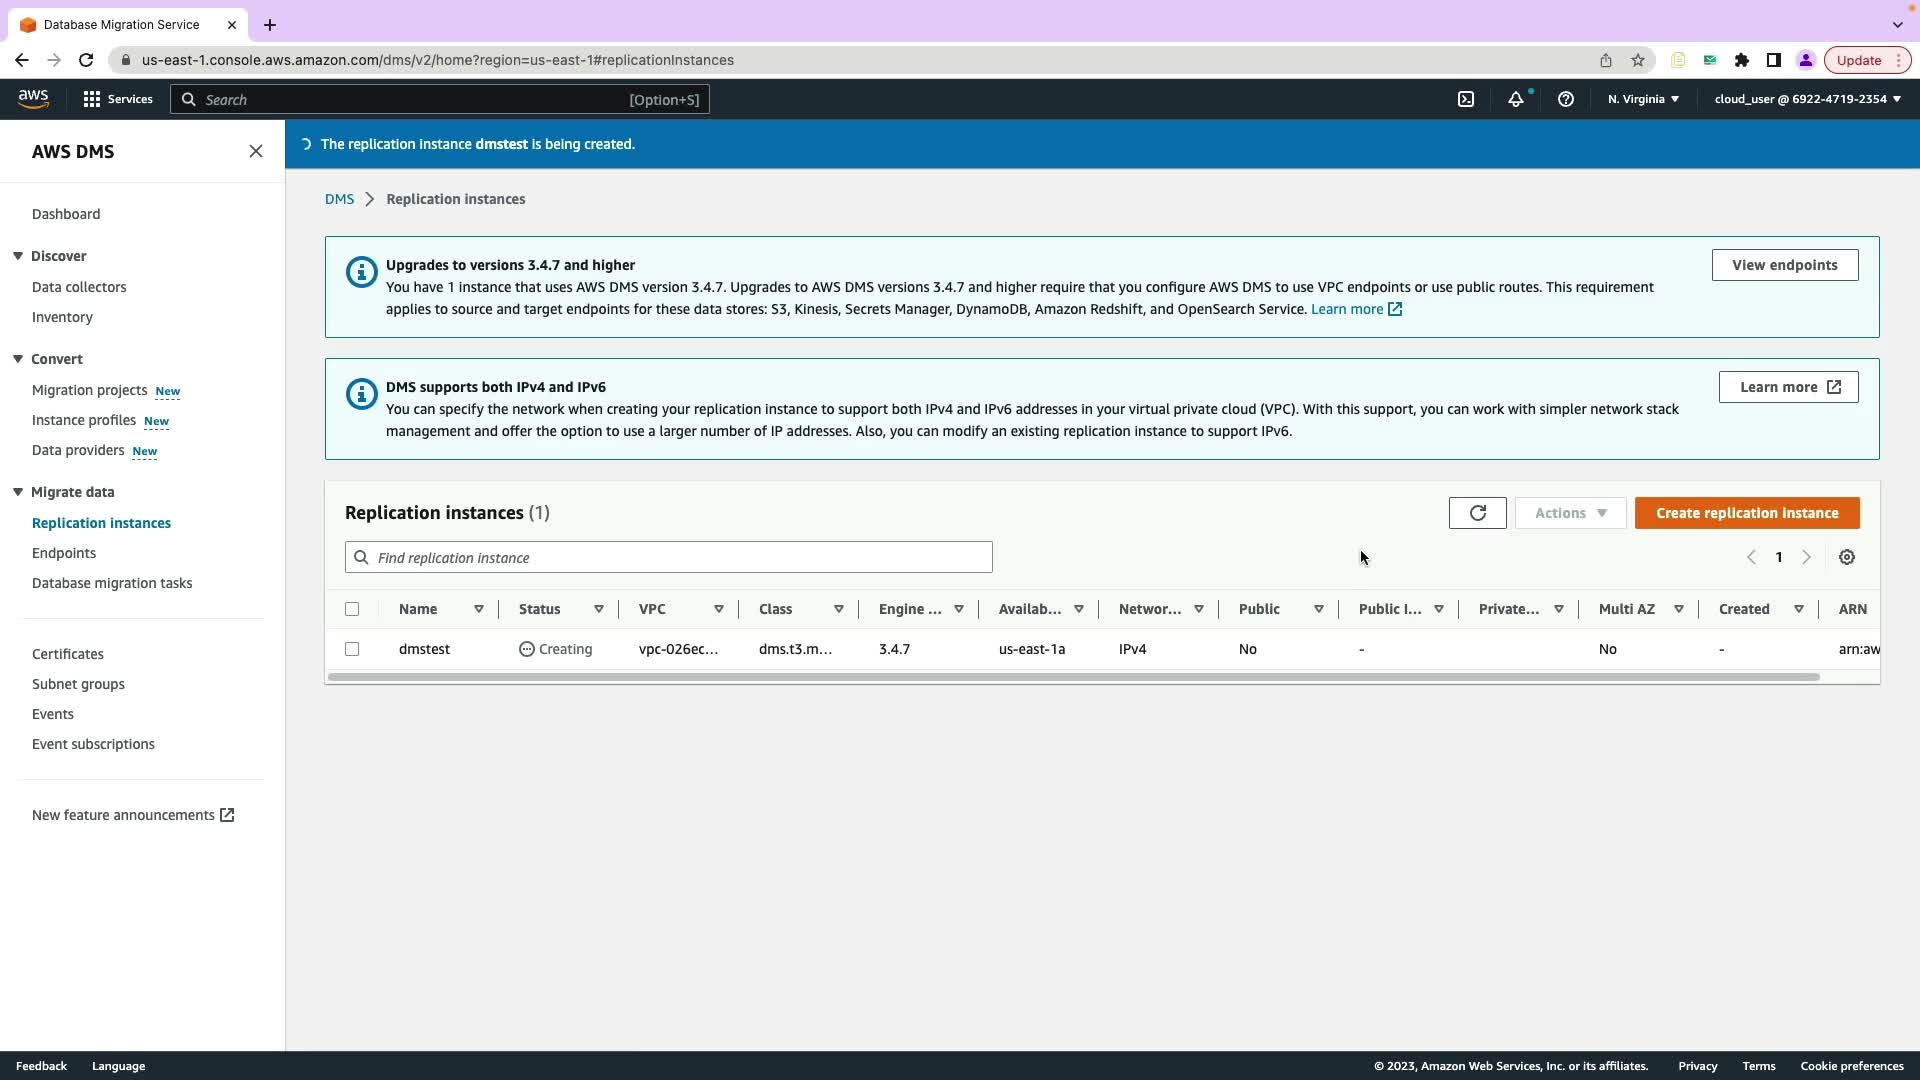The image size is (1920, 1080).
Task: Click Create replication instance button
Action: 1746,513
